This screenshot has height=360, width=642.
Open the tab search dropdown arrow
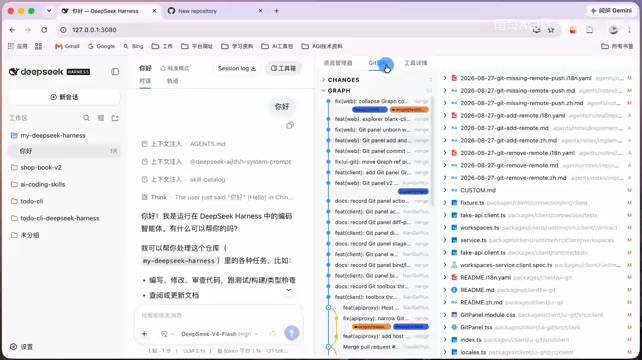(49, 11)
